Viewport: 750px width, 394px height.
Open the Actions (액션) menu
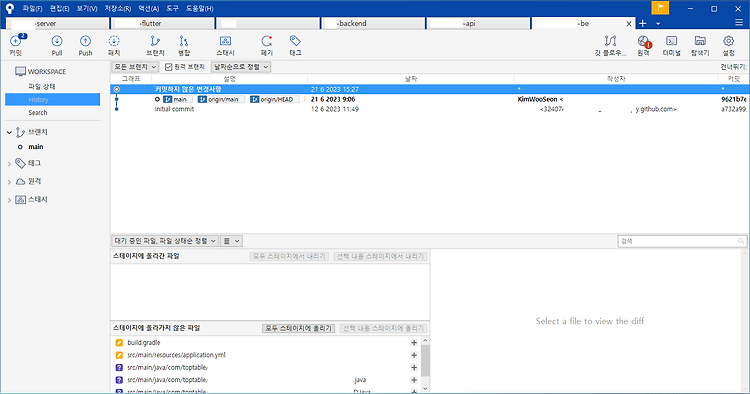tap(148, 9)
